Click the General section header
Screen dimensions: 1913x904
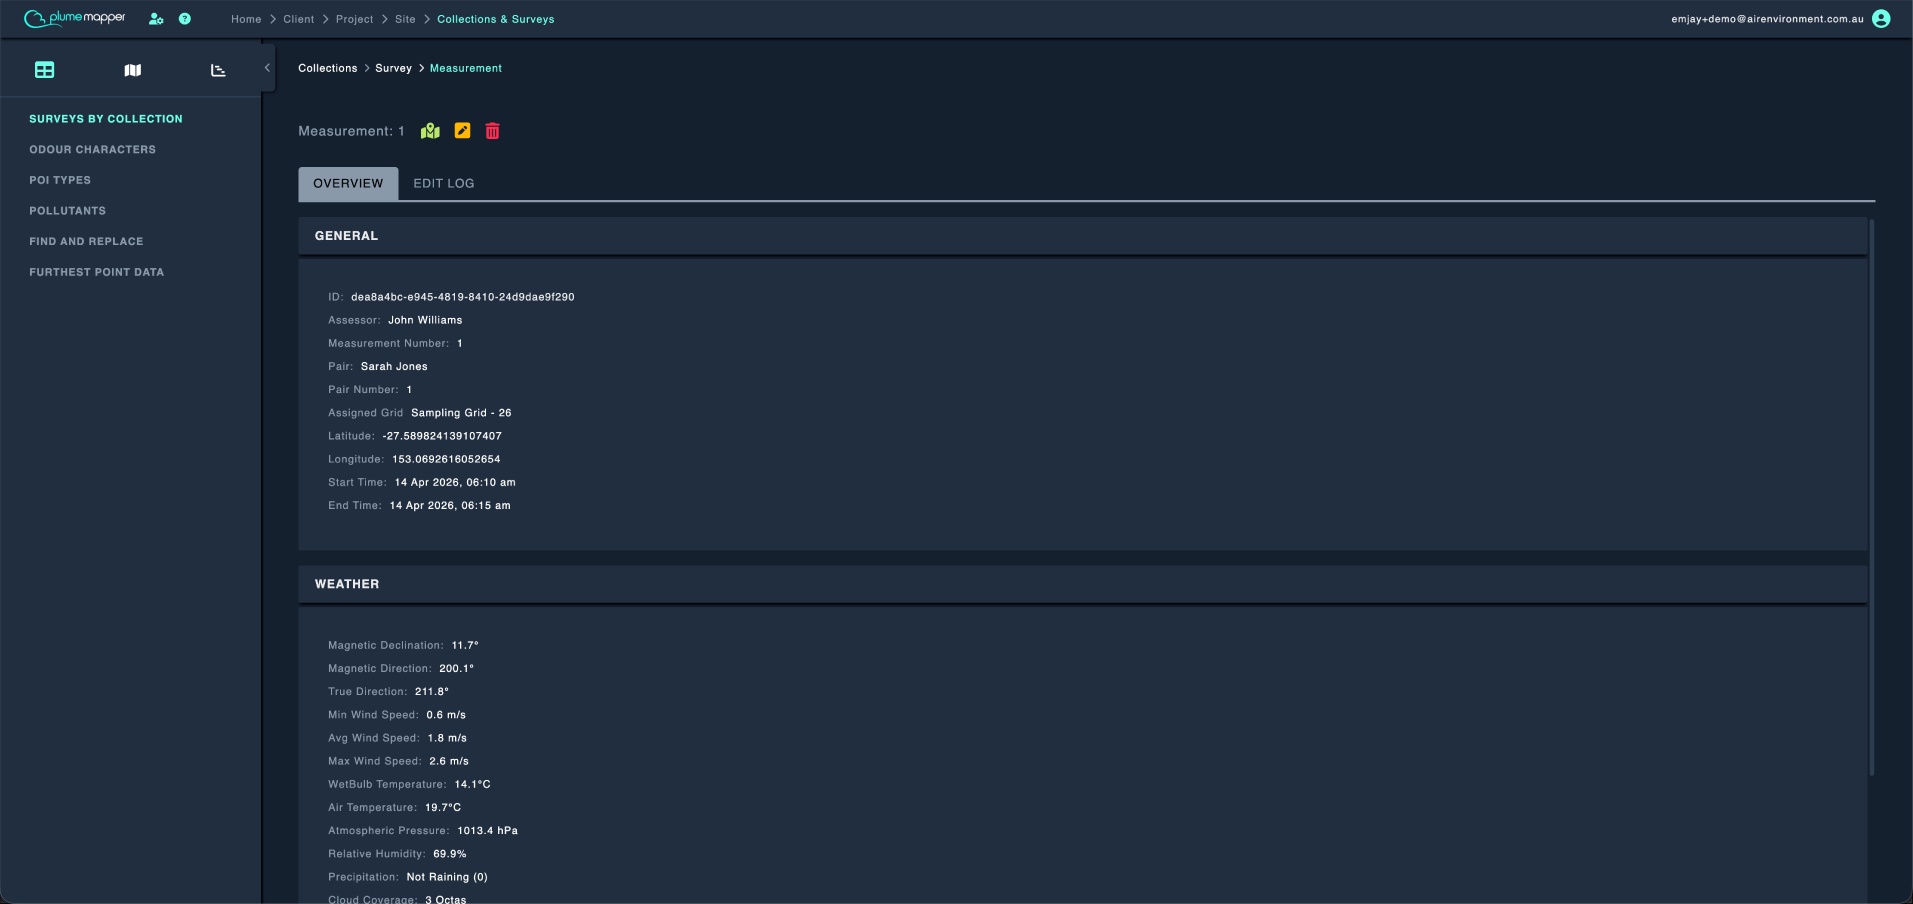point(1083,236)
